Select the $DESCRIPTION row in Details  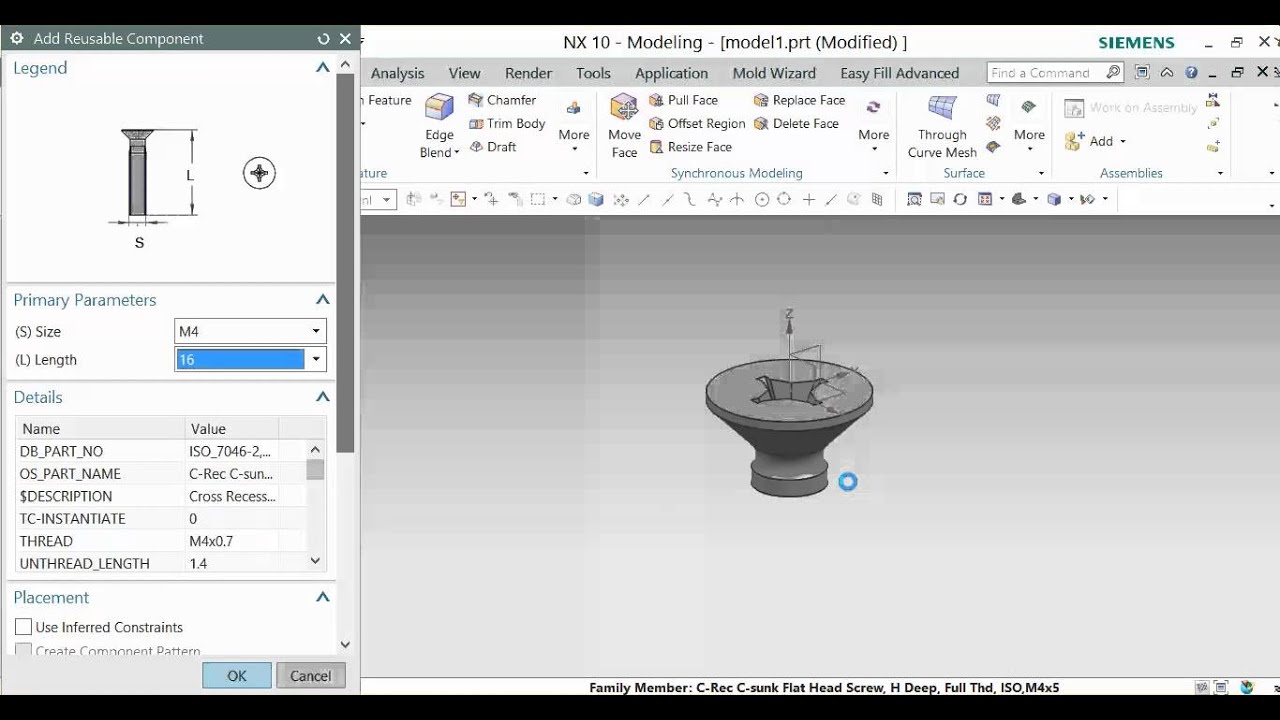[x=160, y=496]
